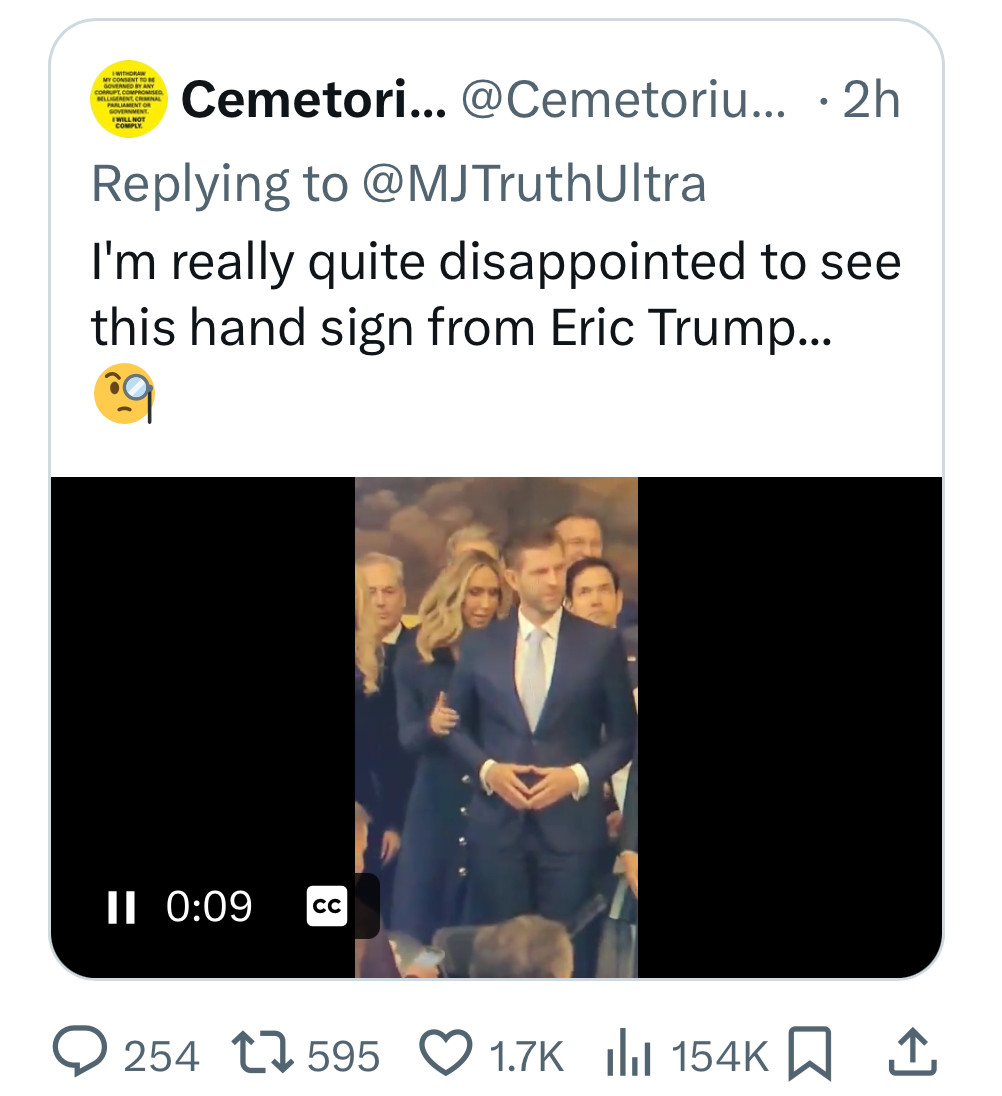Open the @MJTruthUltra profile link

[532, 183]
